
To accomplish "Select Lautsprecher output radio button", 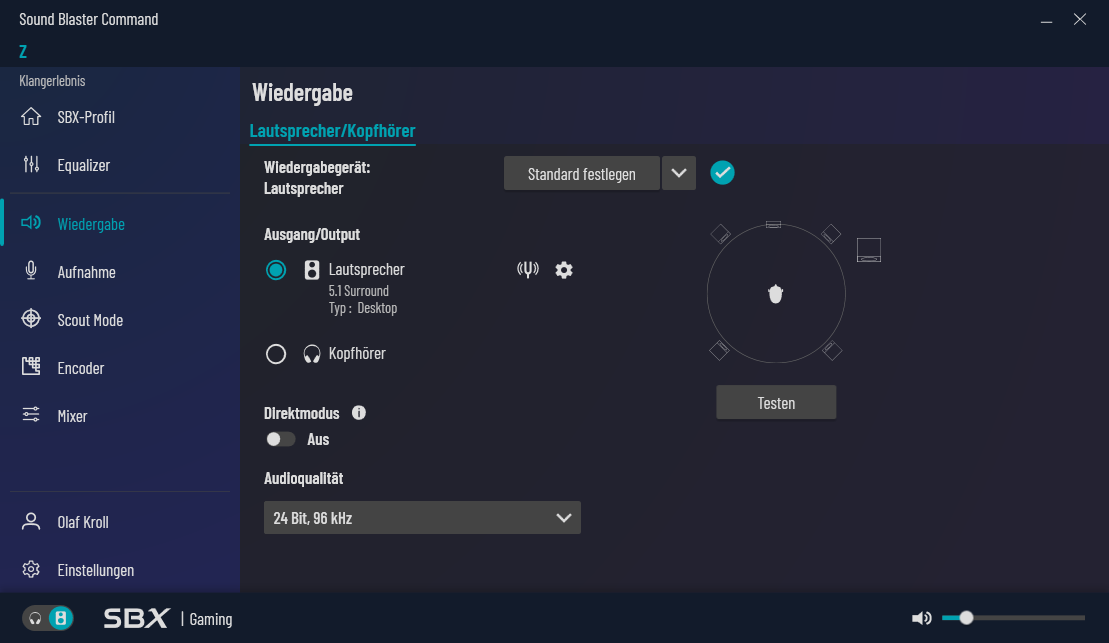I will coord(276,270).
